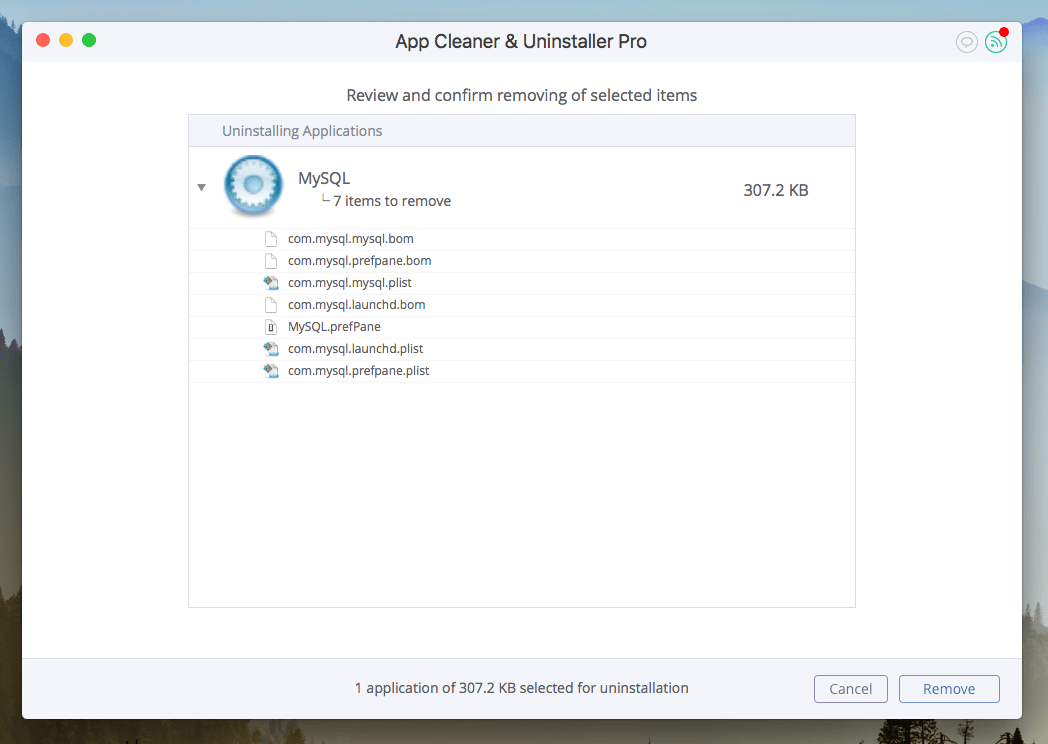Image resolution: width=1048 pixels, height=744 pixels.
Task: Click the 7 items to remove label
Action: 392,201
